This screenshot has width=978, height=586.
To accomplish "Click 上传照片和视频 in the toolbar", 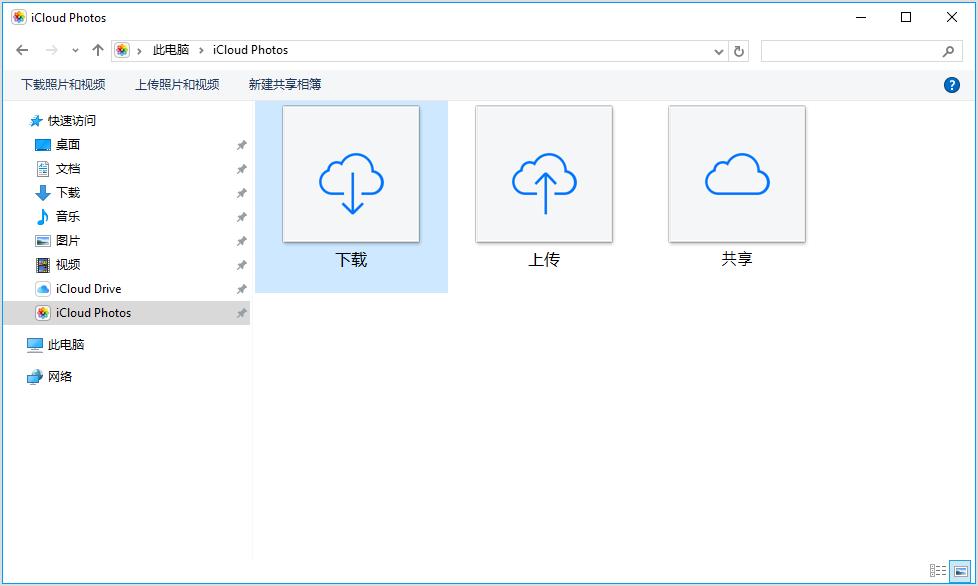I will point(175,84).
